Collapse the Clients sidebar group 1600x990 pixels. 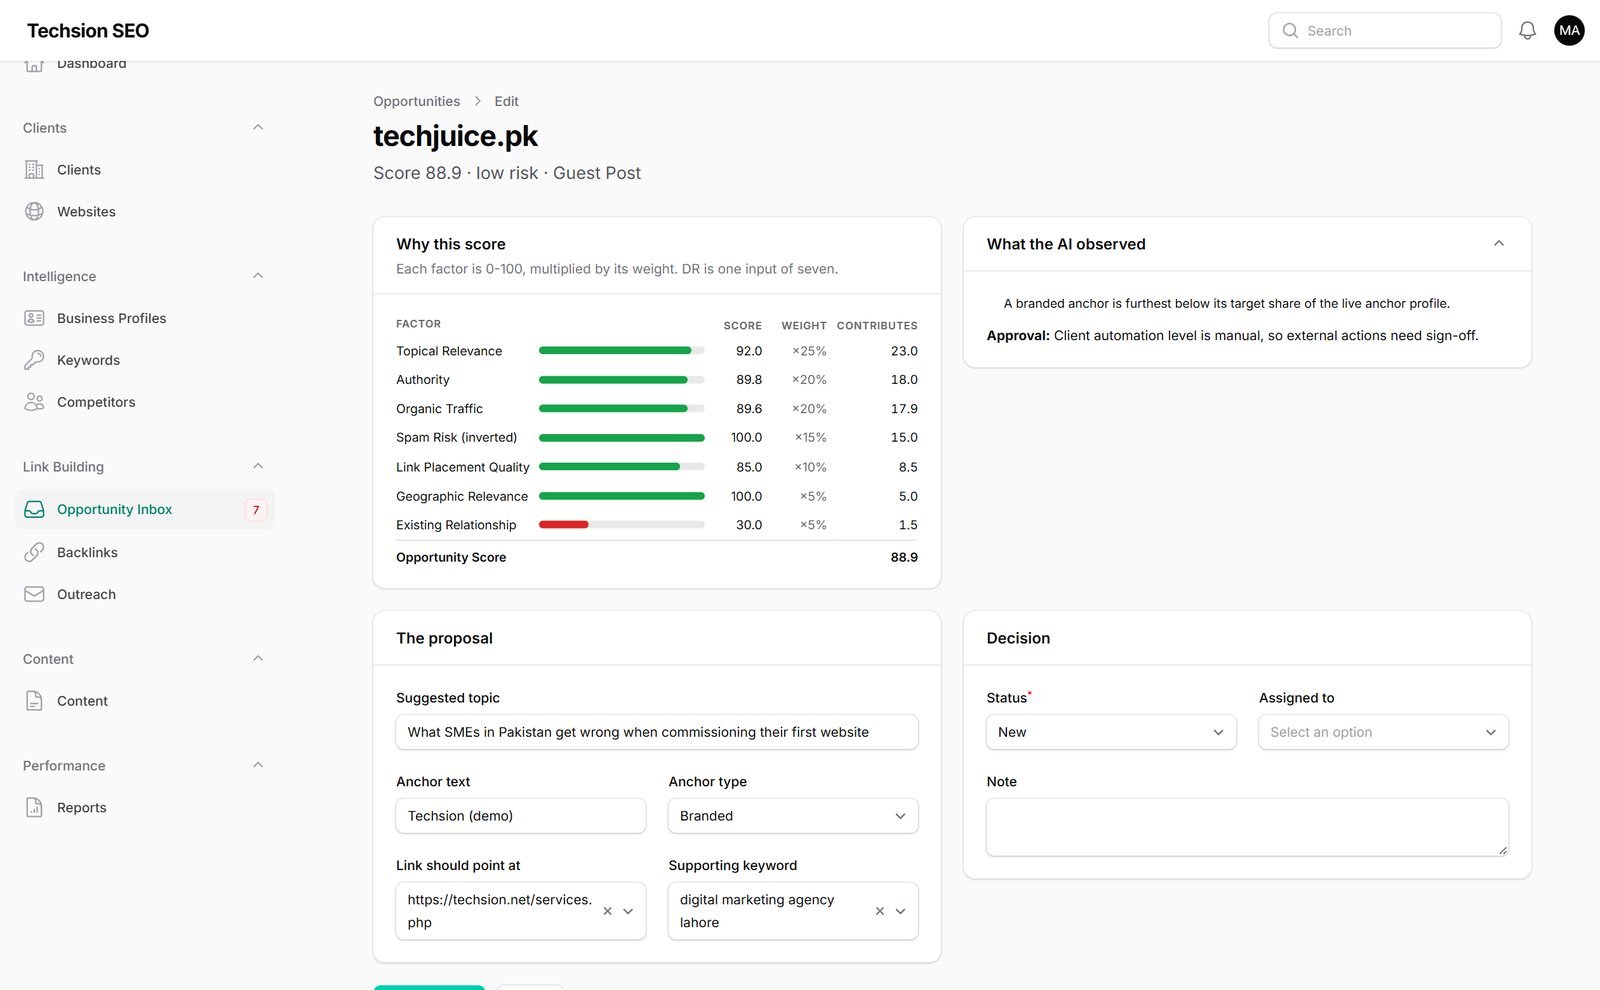258,127
